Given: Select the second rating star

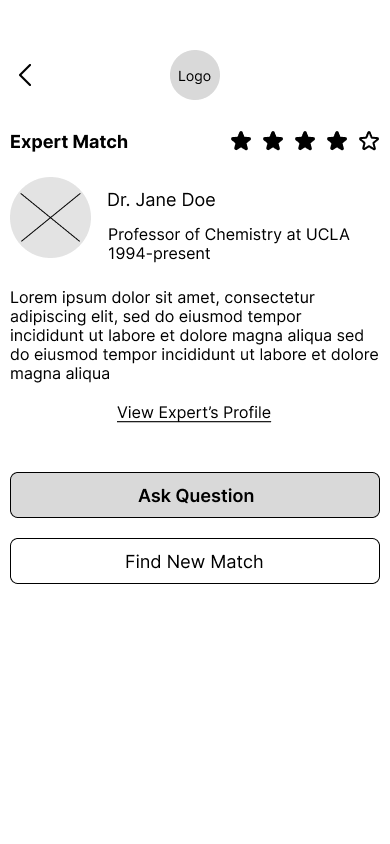Looking at the screenshot, I should click(273, 142).
